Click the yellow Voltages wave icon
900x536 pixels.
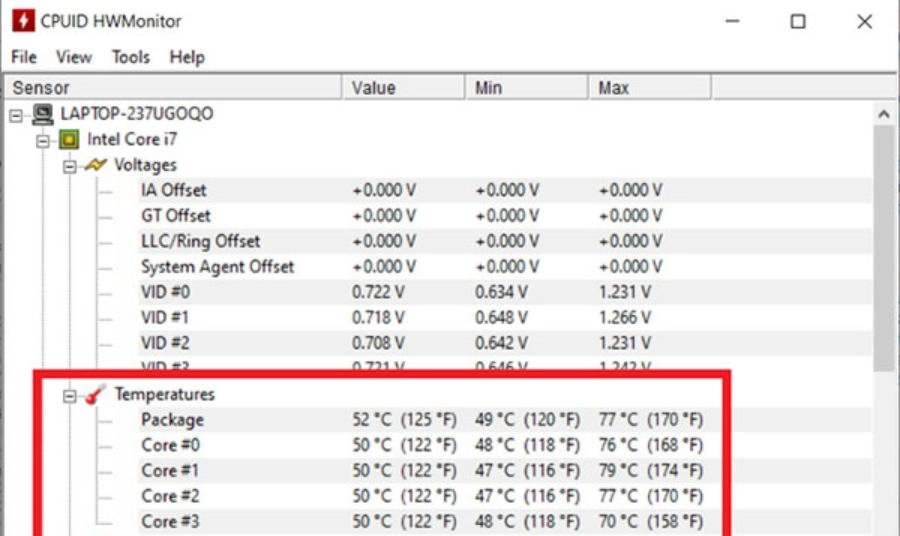[x=95, y=165]
